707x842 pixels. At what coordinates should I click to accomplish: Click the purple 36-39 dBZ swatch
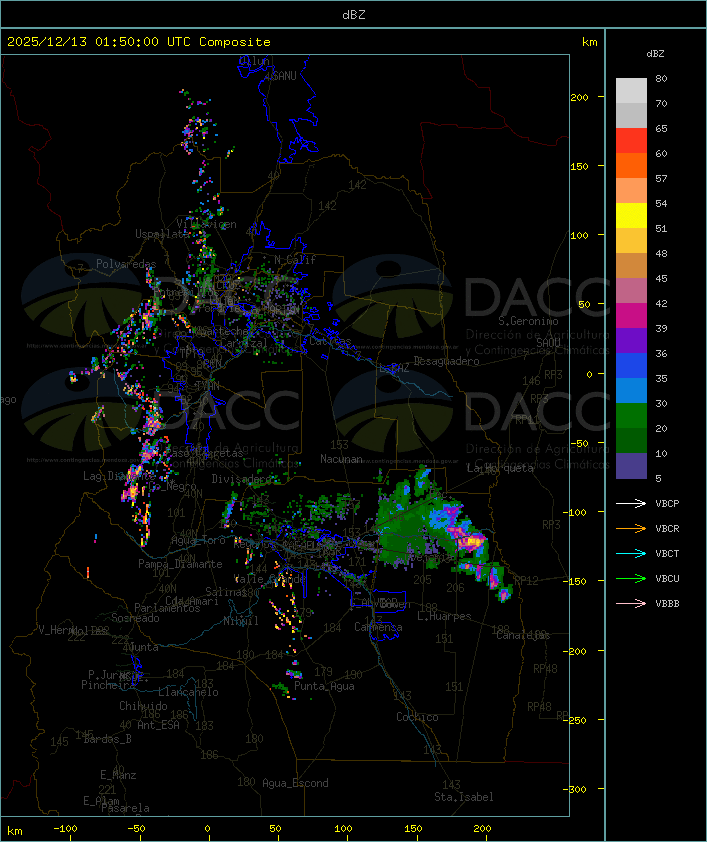[631, 341]
